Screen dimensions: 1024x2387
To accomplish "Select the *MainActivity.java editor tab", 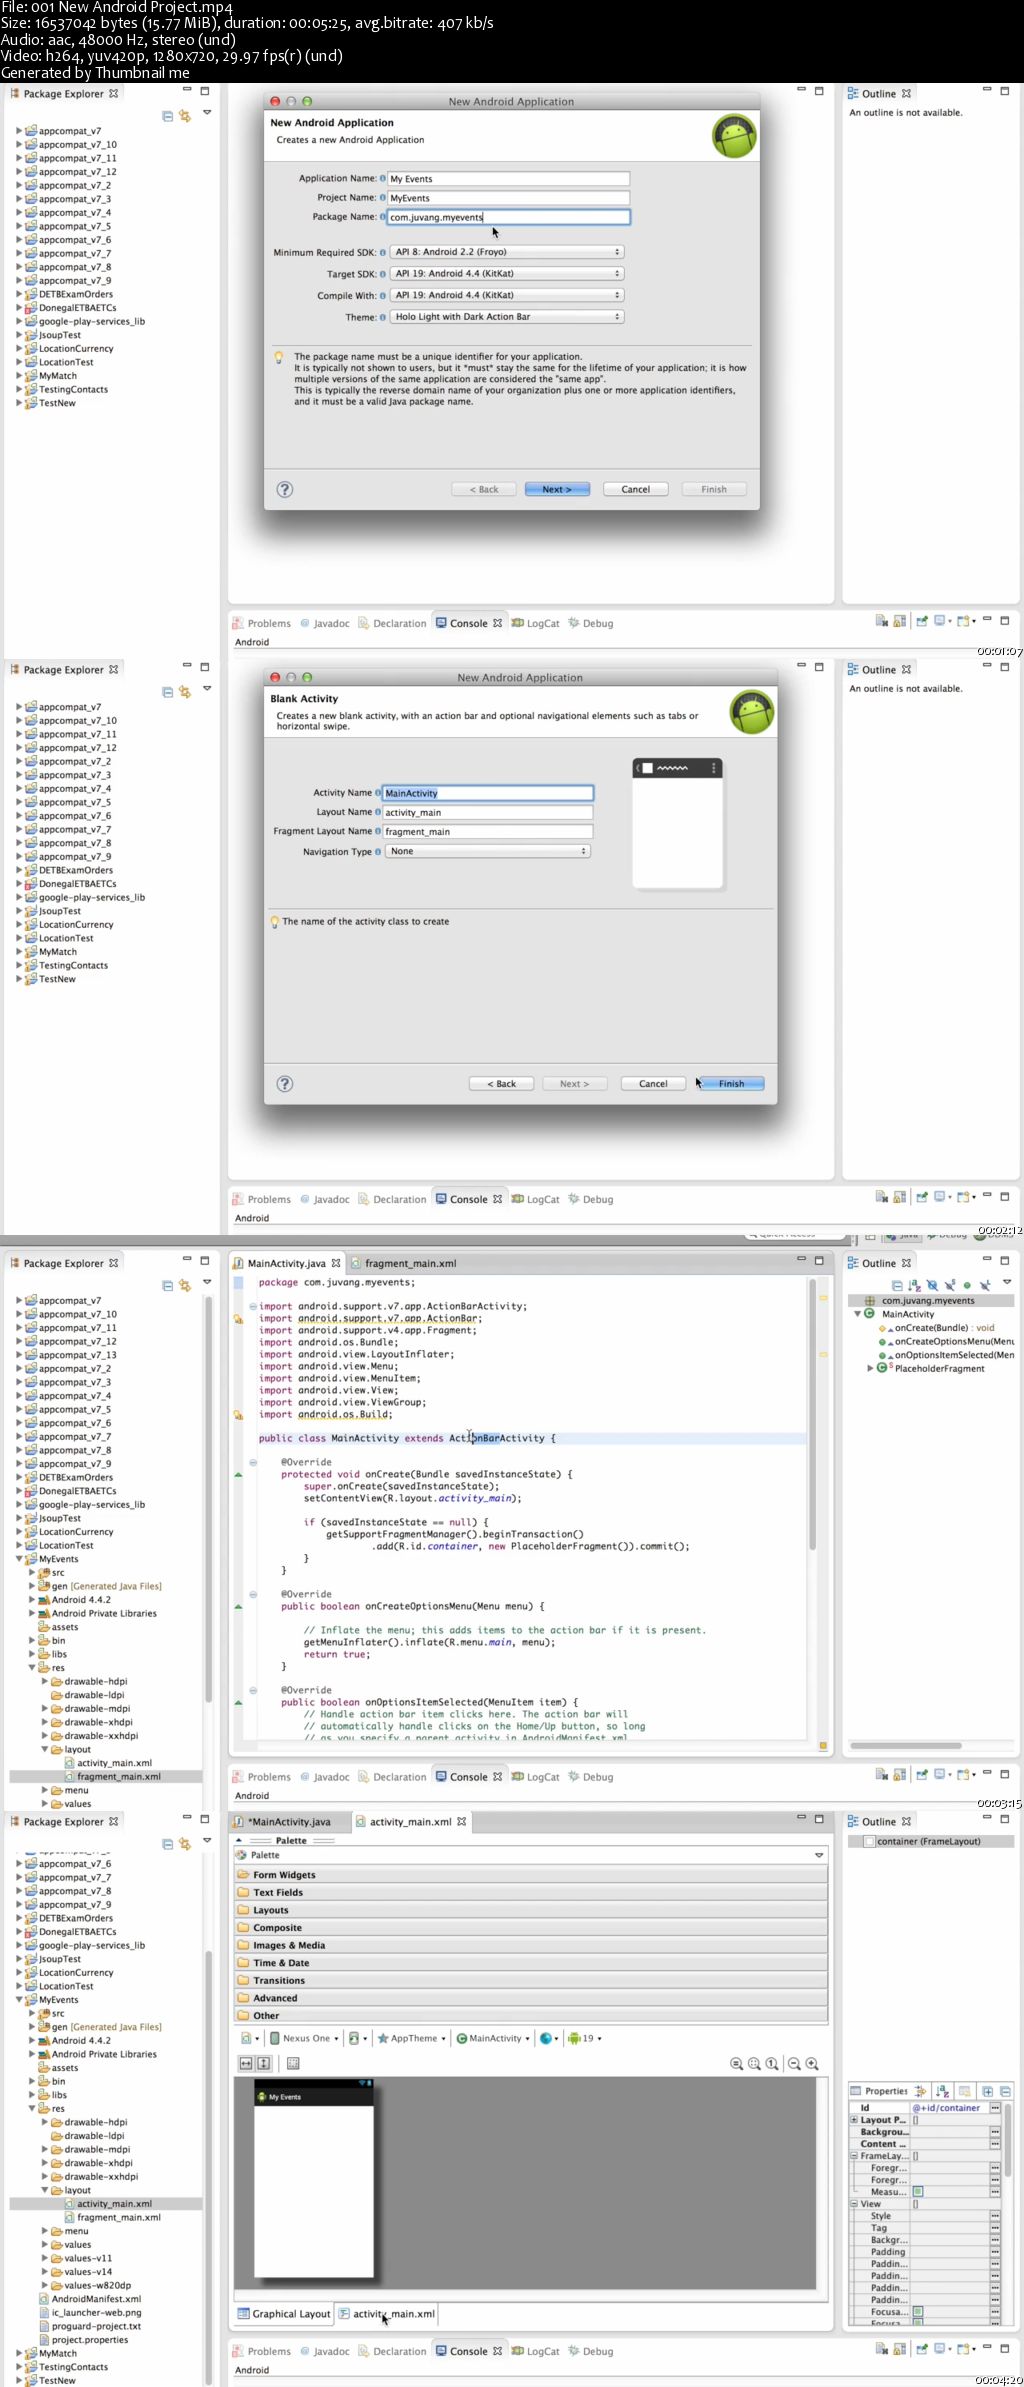I will pyautogui.click(x=289, y=1822).
